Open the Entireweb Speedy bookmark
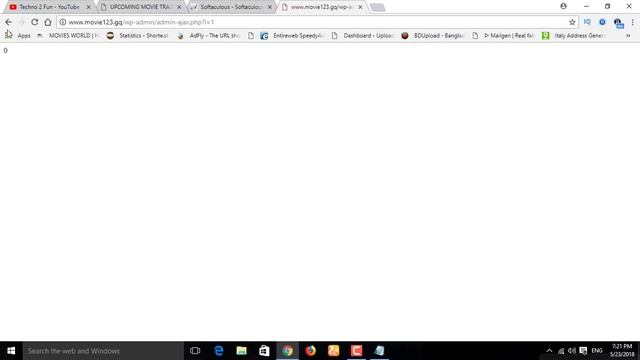The width and height of the screenshot is (640, 360). click(x=292, y=36)
